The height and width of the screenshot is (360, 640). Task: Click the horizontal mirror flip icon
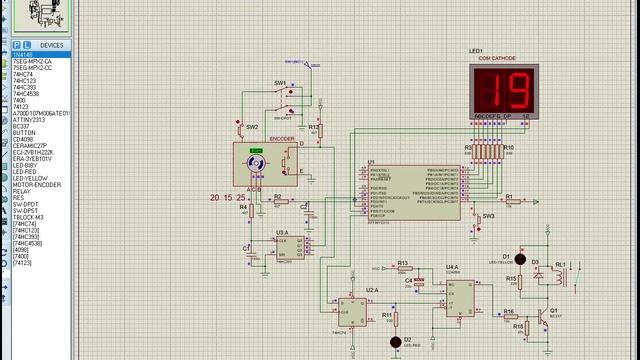pos(4,288)
